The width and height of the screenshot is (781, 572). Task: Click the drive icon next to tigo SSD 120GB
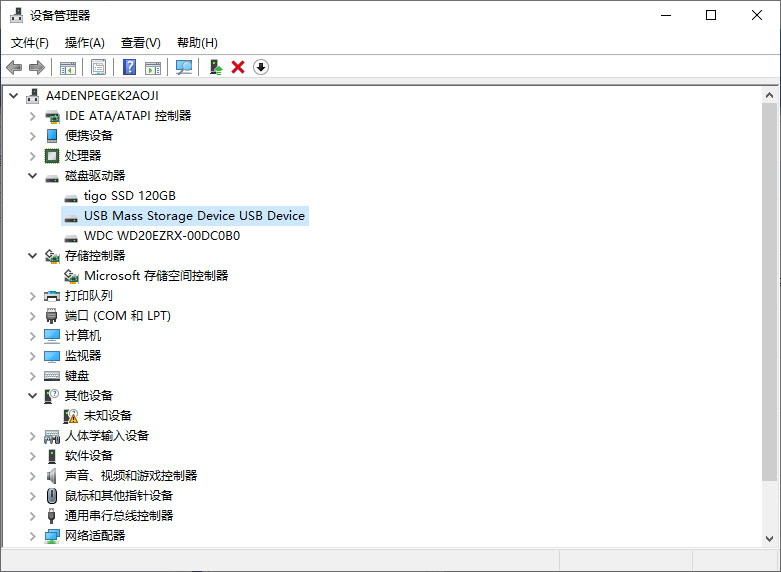pyautogui.click(x=71, y=197)
